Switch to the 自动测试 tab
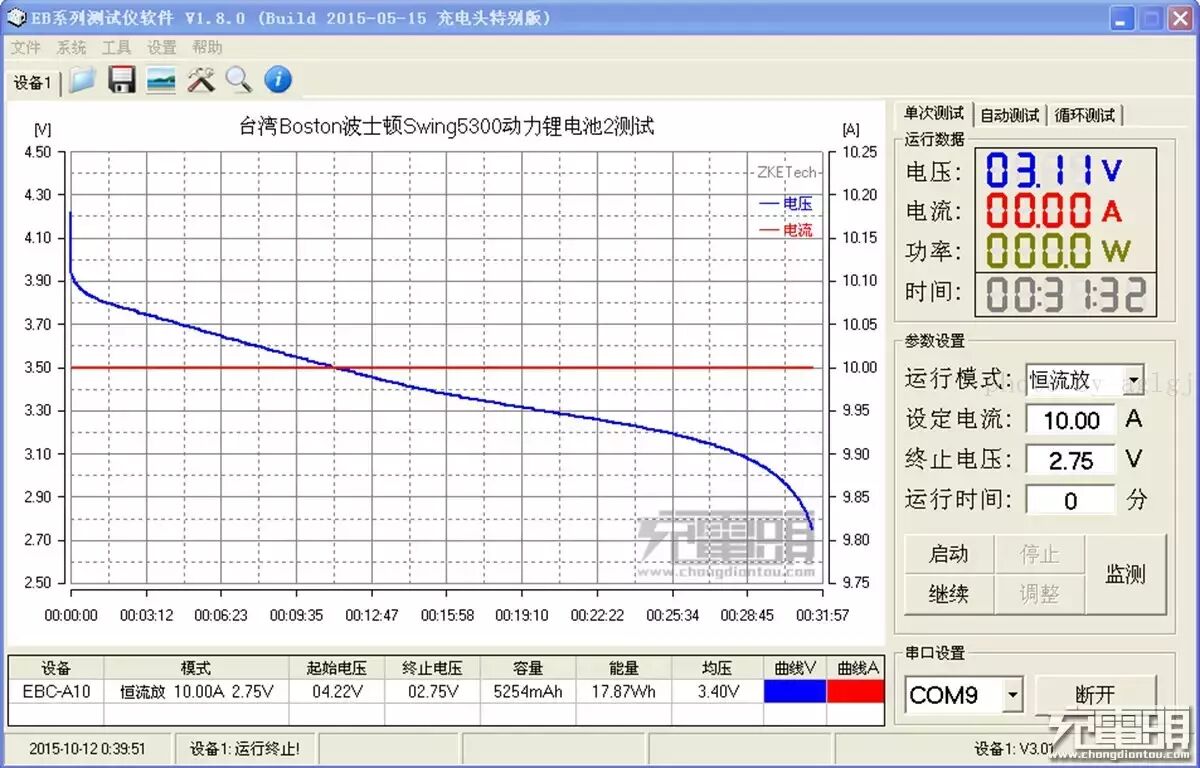Screen dimensions: 1200x768 coord(1010,115)
